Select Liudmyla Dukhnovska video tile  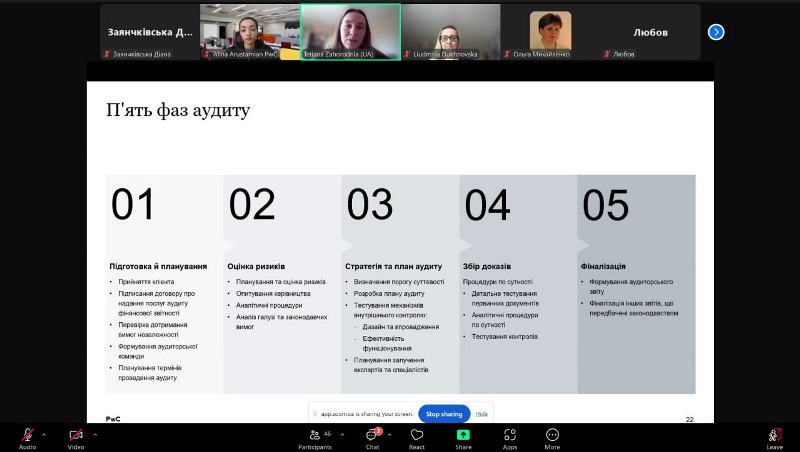tap(451, 32)
